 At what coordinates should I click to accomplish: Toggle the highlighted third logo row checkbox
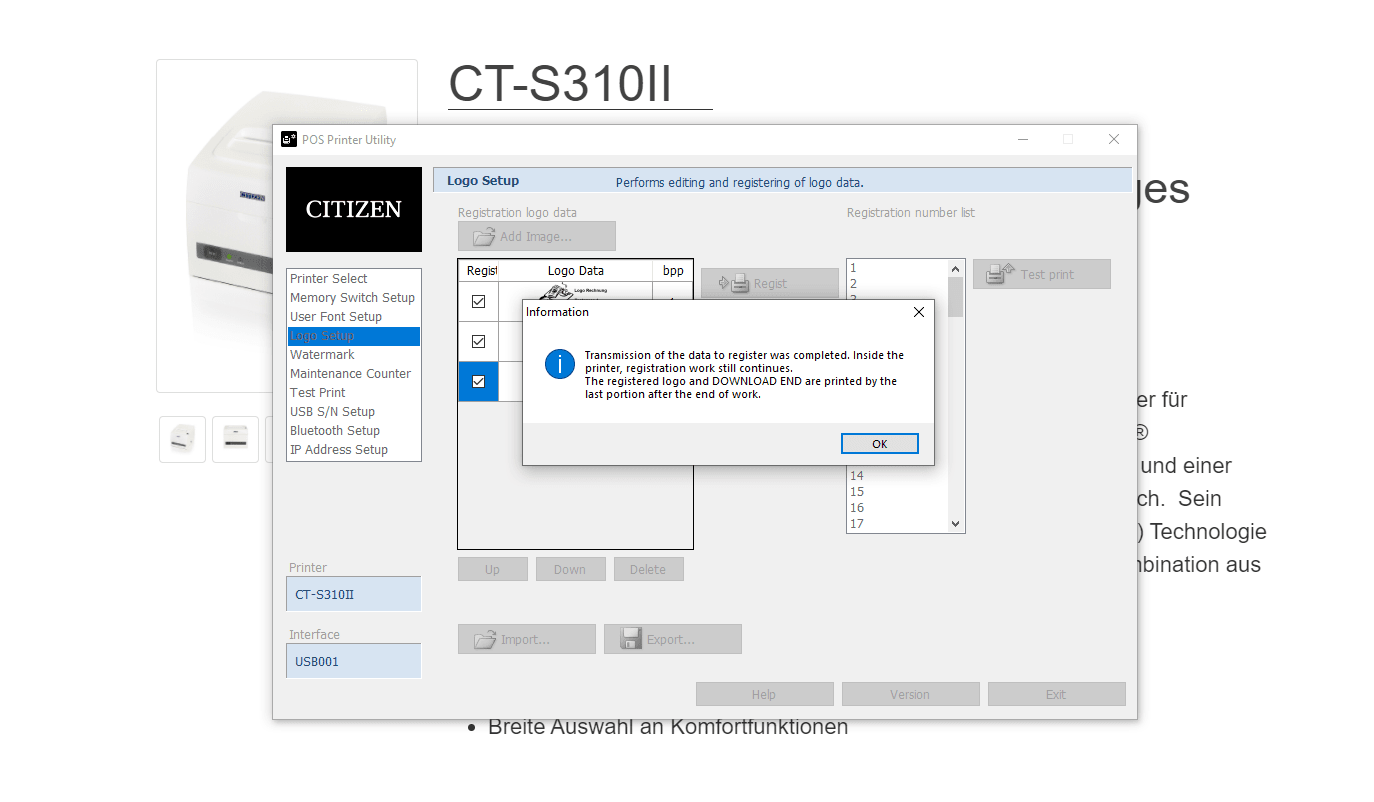tap(478, 381)
